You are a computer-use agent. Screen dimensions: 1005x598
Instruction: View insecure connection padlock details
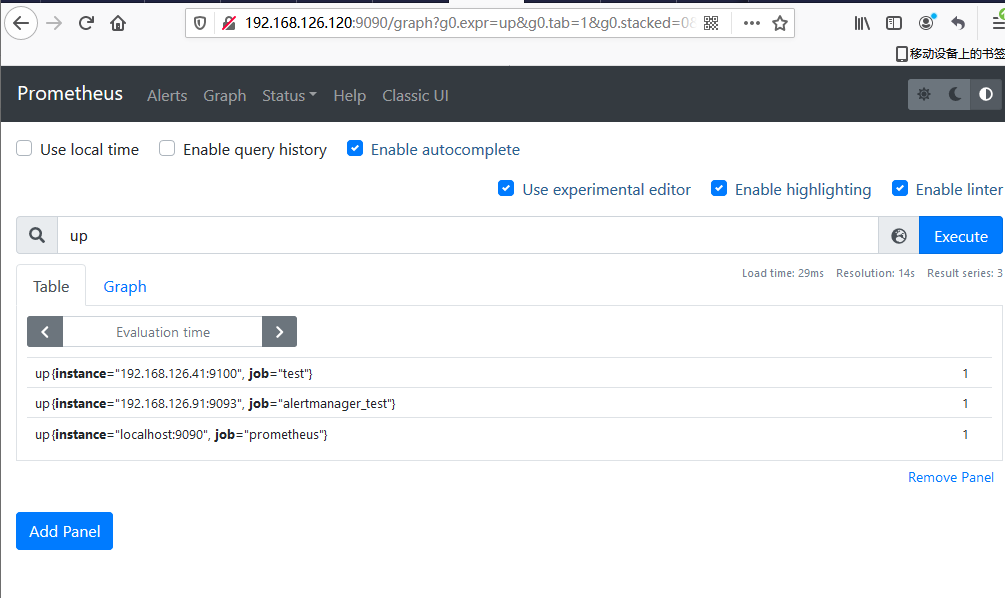(x=228, y=24)
